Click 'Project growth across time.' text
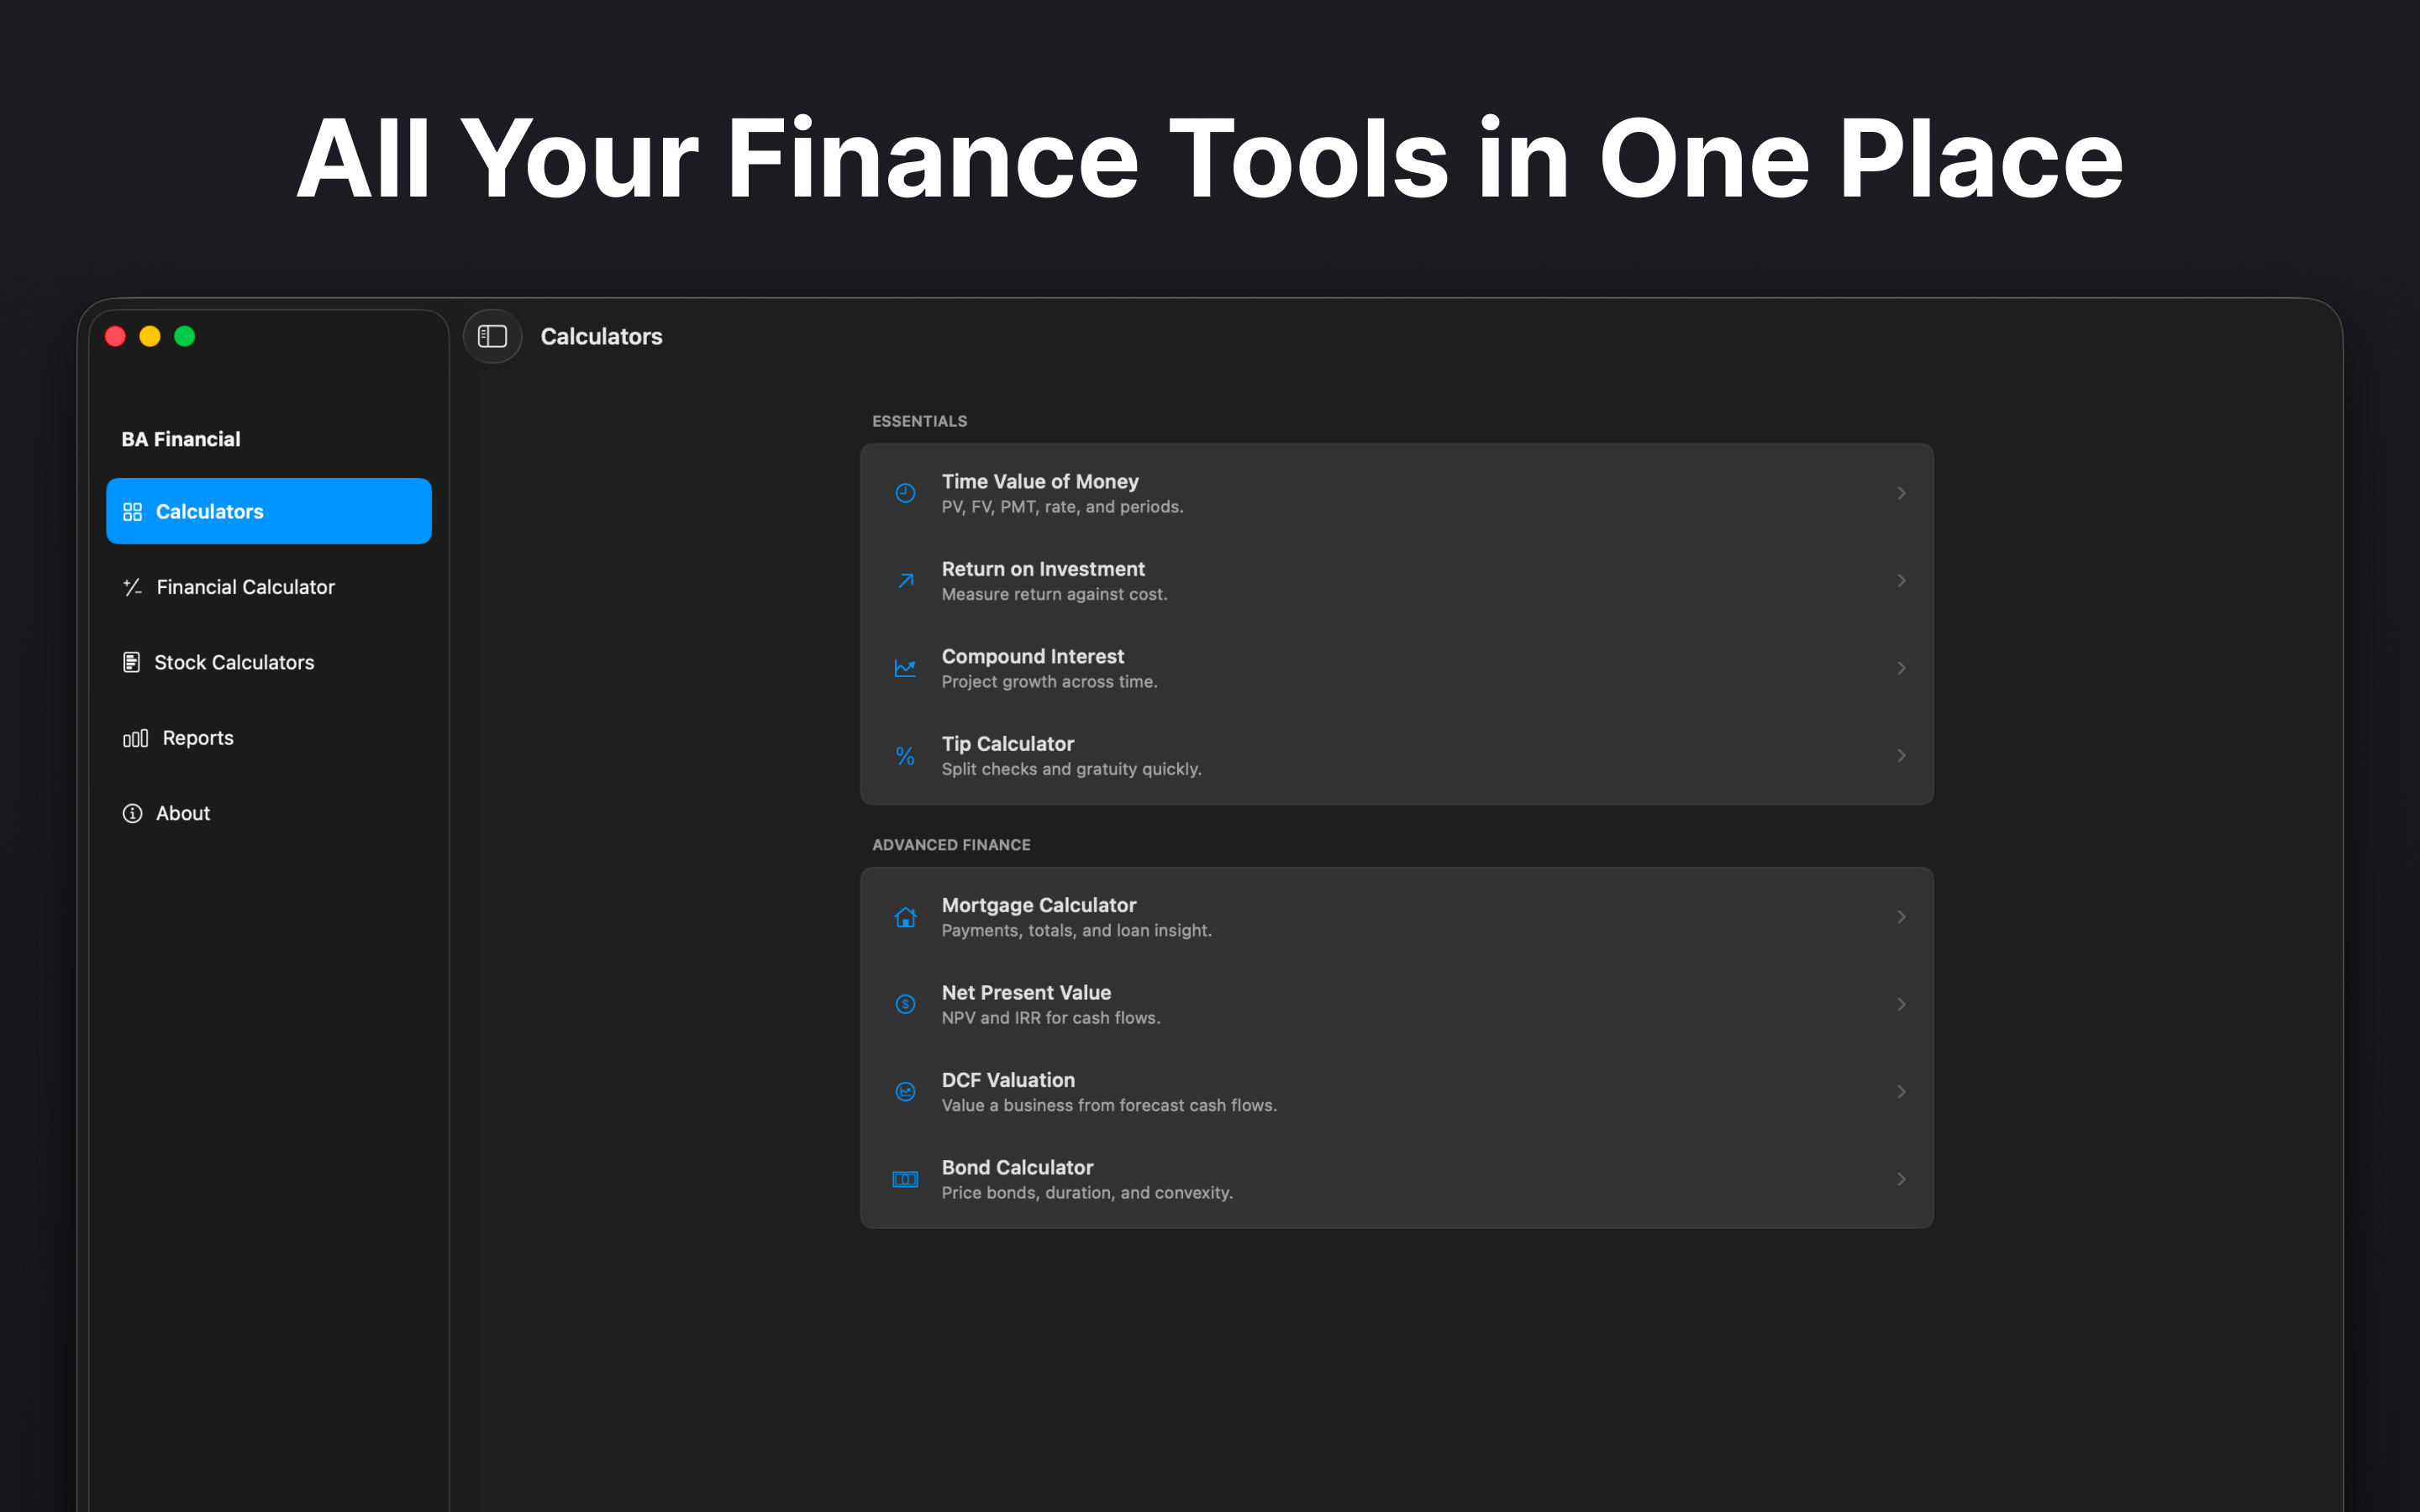 (1049, 682)
